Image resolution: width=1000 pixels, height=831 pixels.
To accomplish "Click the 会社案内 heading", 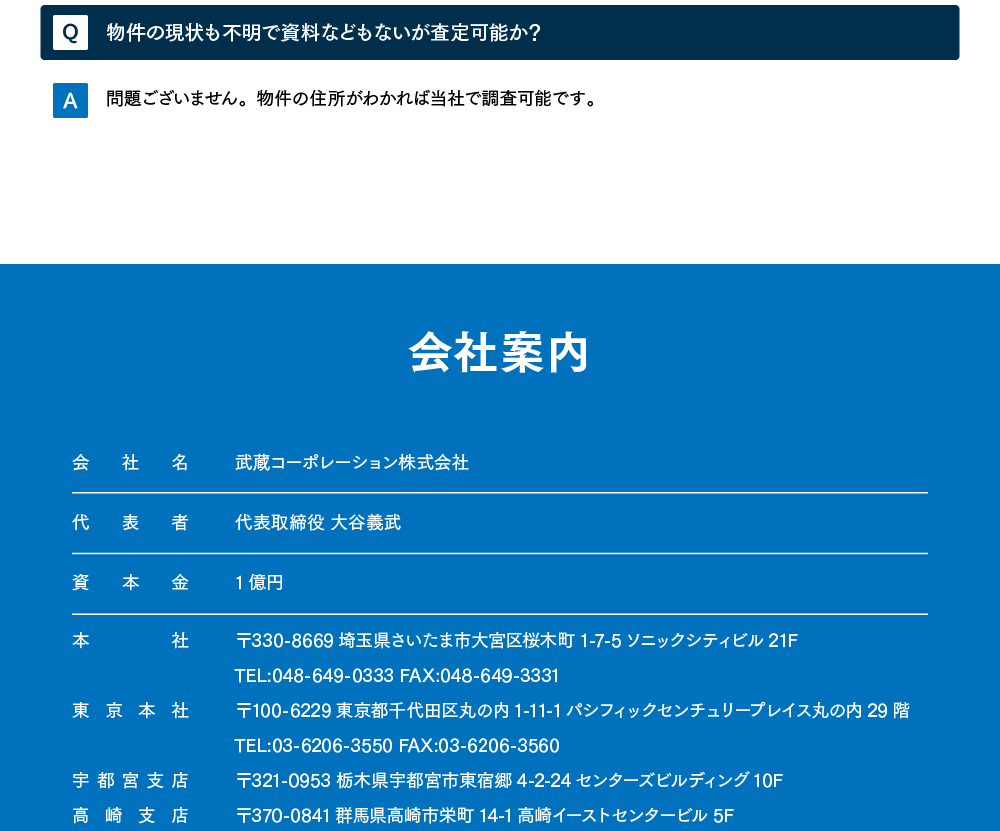I will pyautogui.click(x=499, y=353).
